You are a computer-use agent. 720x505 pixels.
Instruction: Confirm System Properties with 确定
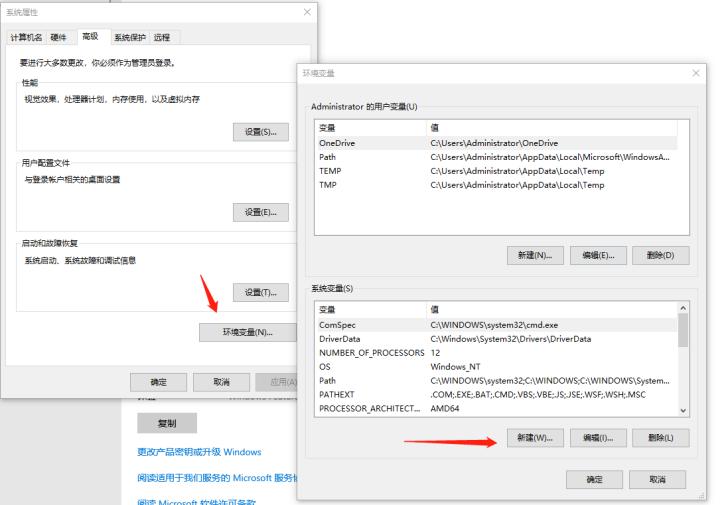pyautogui.click(x=158, y=382)
